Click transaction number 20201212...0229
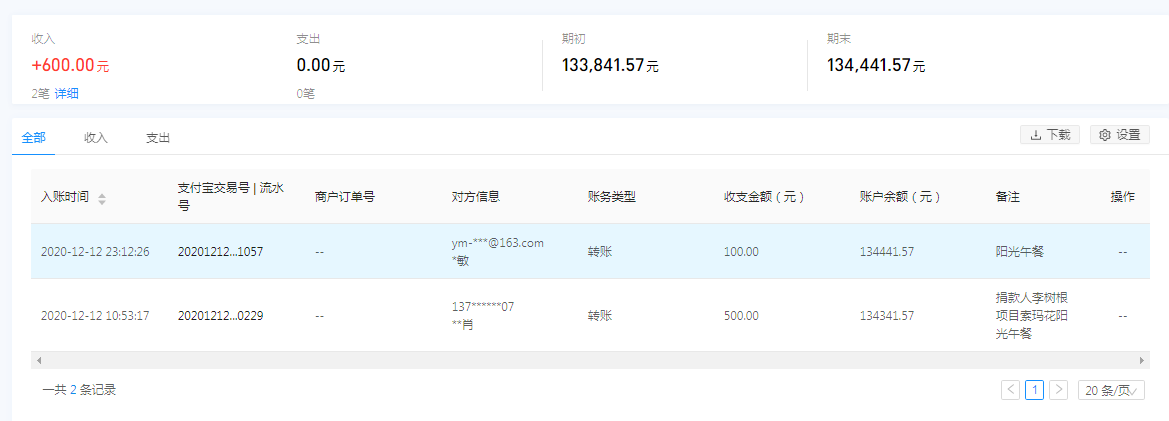Screen dimensions: 1169x421 (x=220, y=316)
